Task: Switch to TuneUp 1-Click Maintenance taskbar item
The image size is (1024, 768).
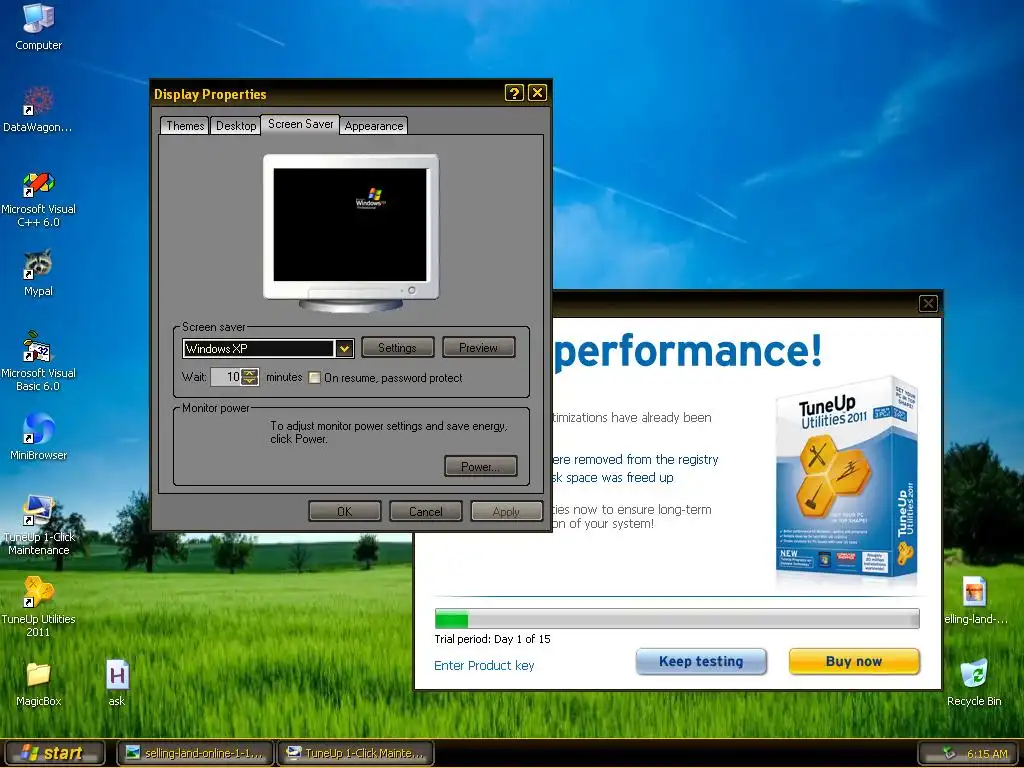Action: 355,753
